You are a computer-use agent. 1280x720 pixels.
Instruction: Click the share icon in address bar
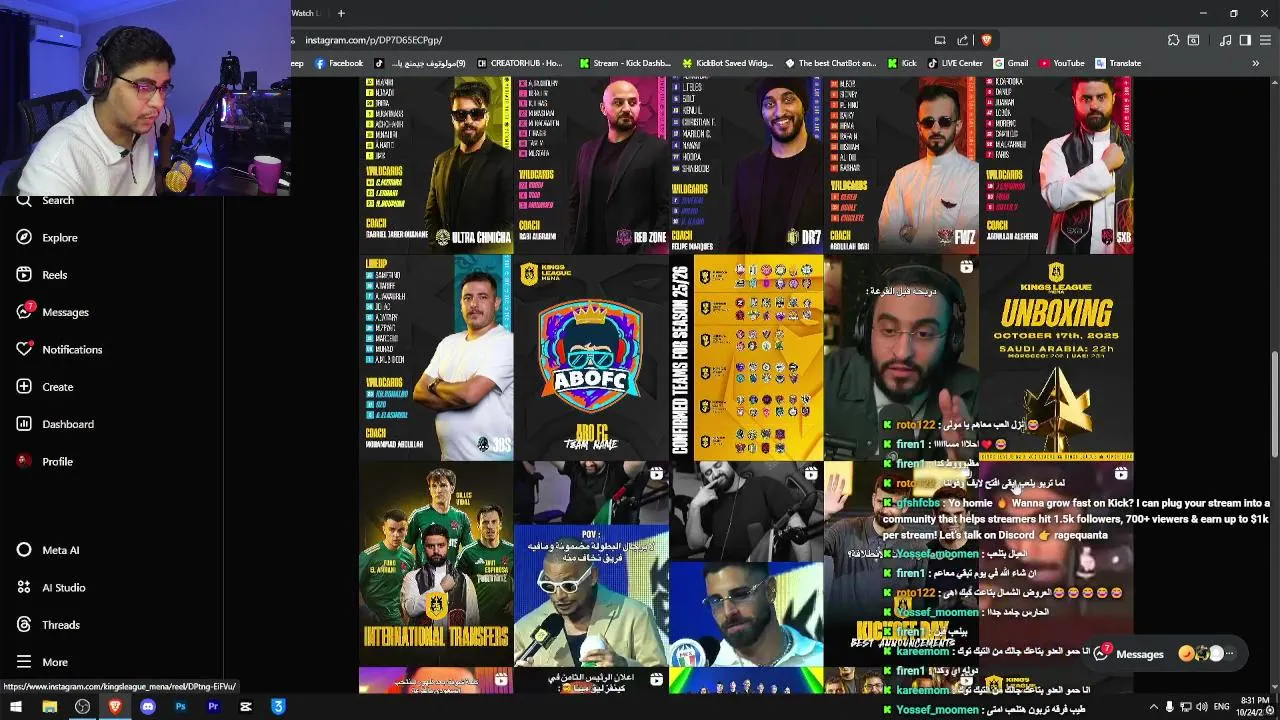tap(962, 40)
